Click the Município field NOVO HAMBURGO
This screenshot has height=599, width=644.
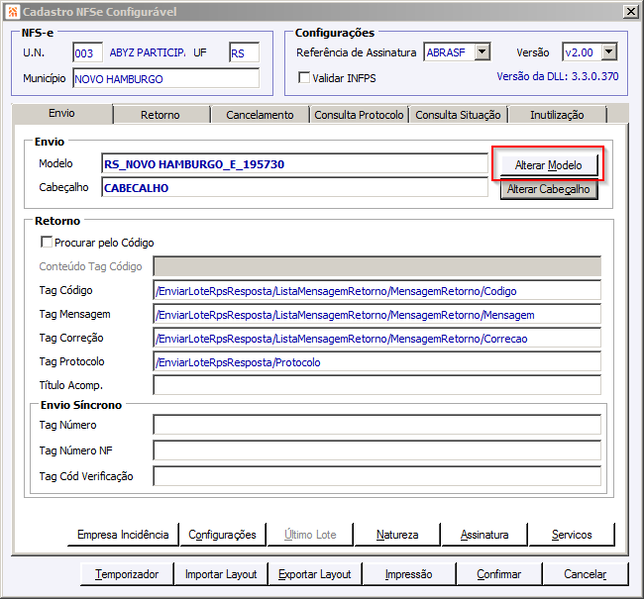pos(166,78)
